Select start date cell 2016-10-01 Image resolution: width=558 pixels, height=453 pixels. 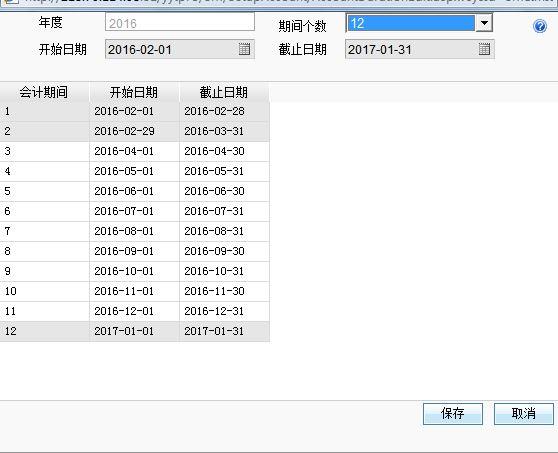click(x=134, y=271)
